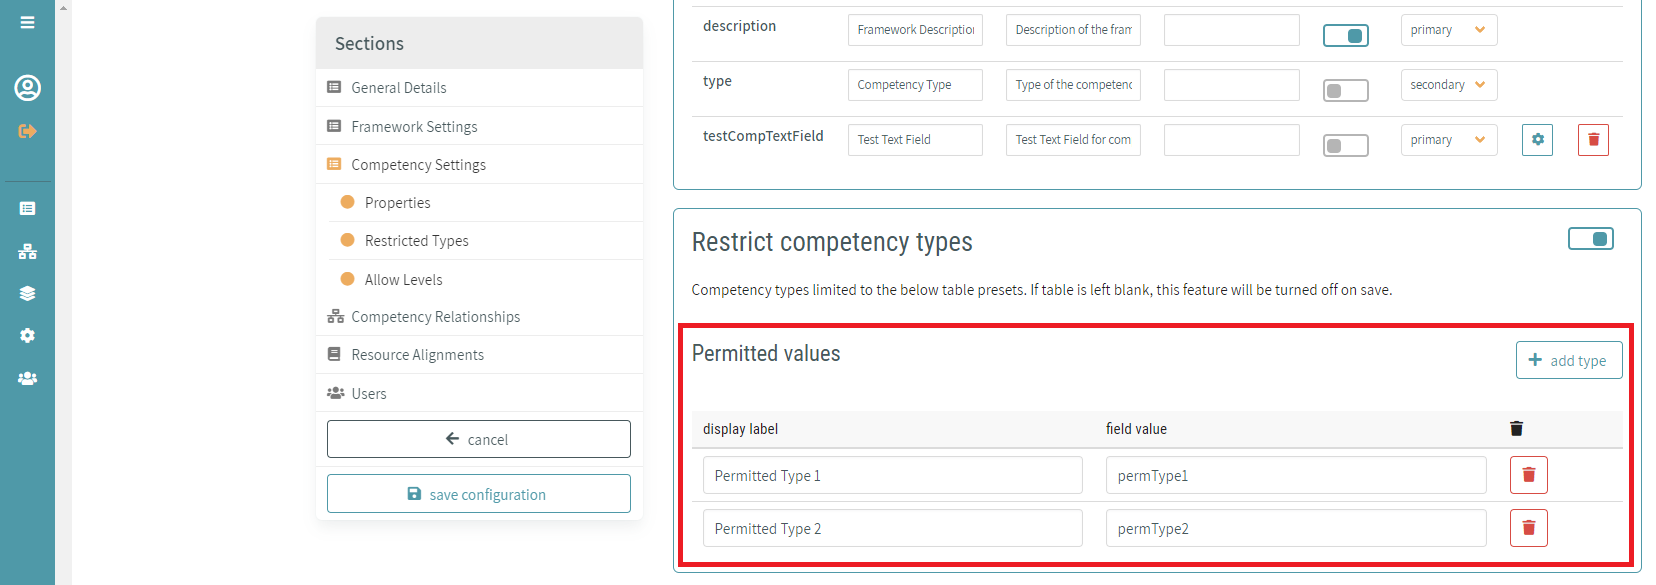This screenshot has width=1656, height=585.
Task: Toggle the testCompTextField row switch
Action: pos(1345,146)
